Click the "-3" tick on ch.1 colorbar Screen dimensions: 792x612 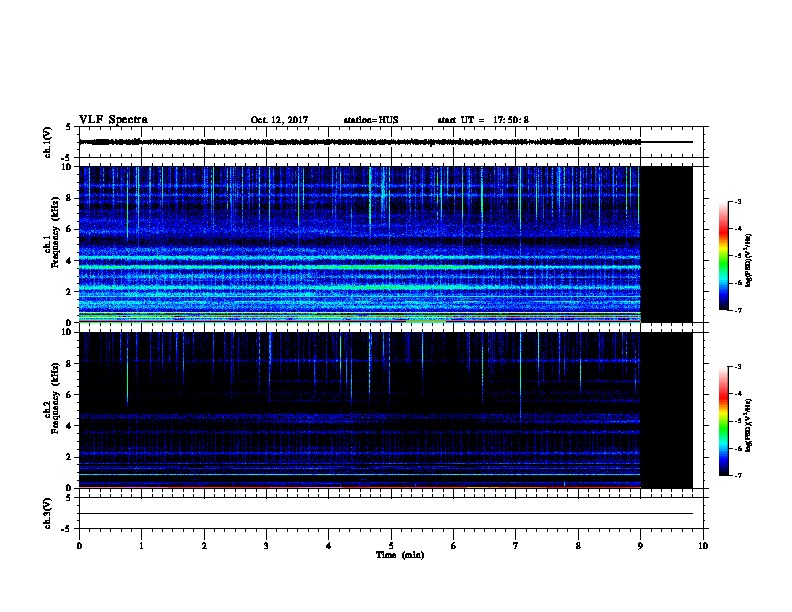[x=737, y=202]
